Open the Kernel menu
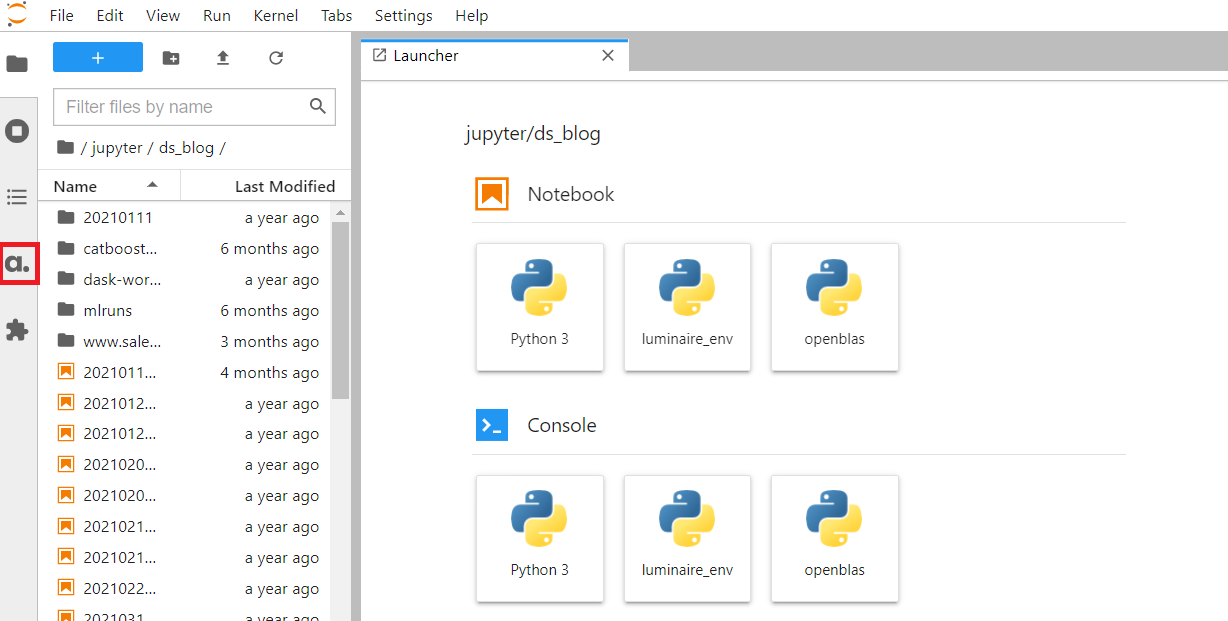The width and height of the screenshot is (1228, 621). pos(275,16)
